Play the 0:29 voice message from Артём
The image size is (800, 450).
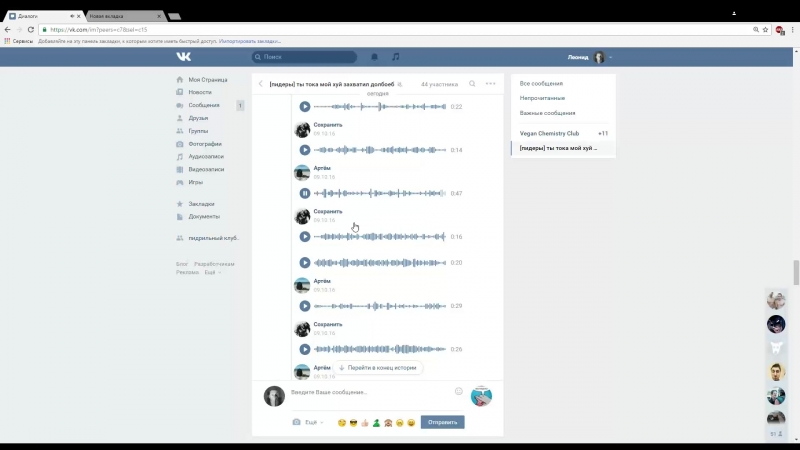305,306
